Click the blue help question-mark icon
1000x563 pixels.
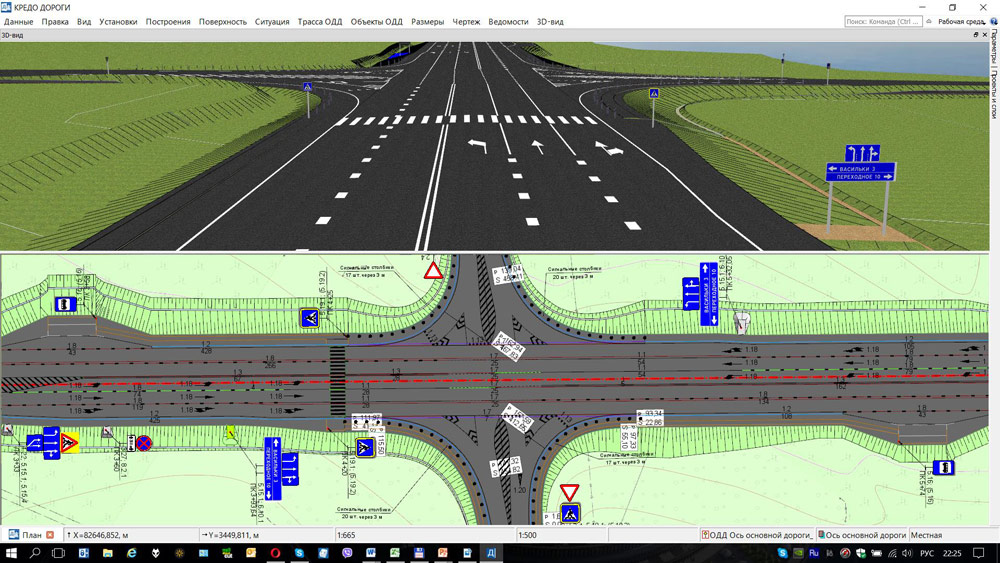994,21
